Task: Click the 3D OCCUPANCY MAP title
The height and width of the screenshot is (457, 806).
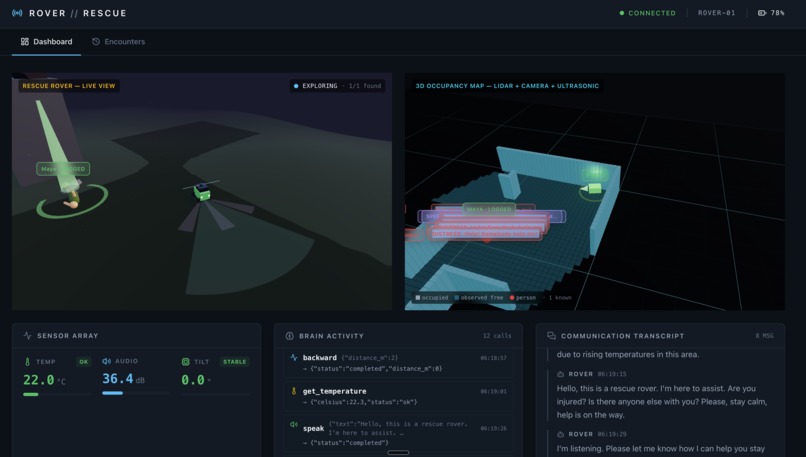Action: click(507, 86)
